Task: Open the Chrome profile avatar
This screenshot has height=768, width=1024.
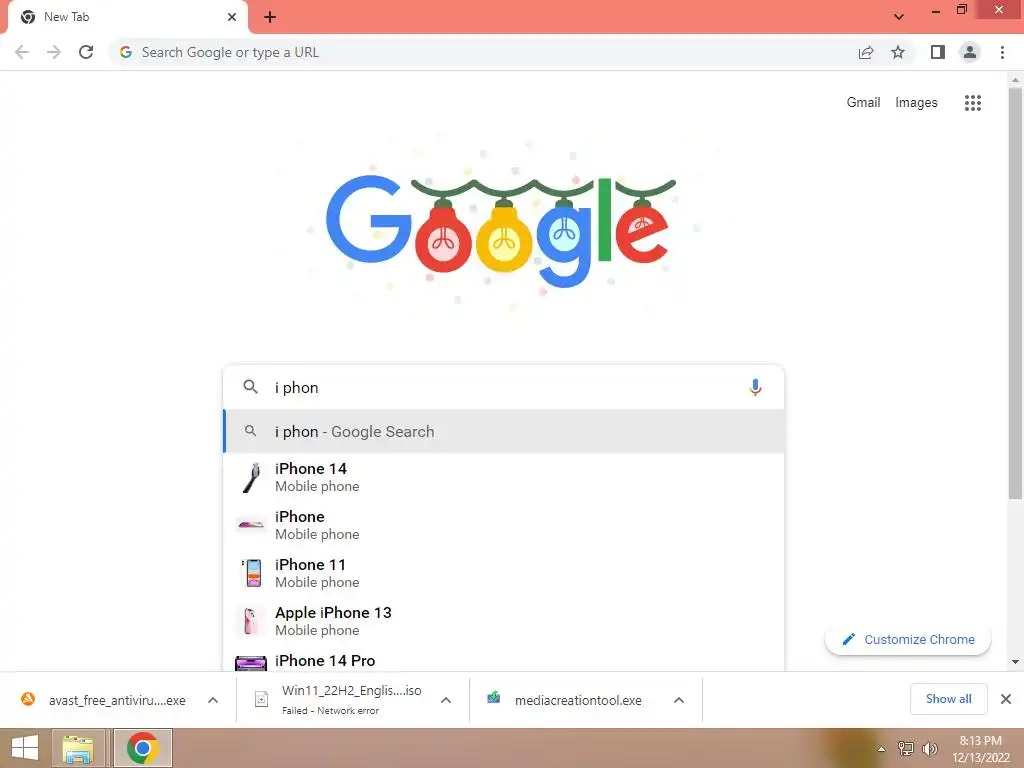Action: pyautogui.click(x=970, y=52)
